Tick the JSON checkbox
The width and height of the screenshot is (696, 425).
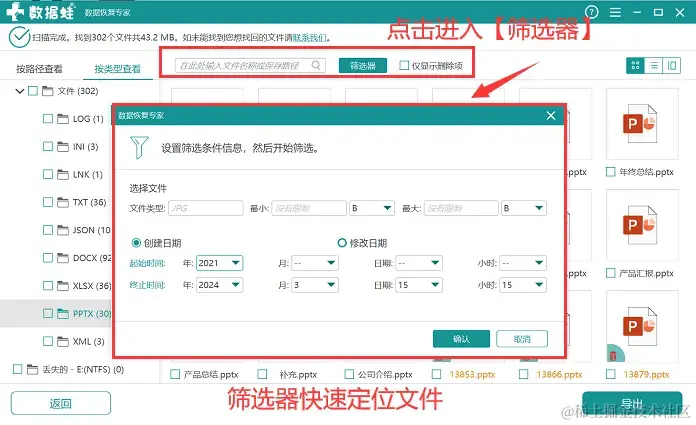click(x=48, y=230)
